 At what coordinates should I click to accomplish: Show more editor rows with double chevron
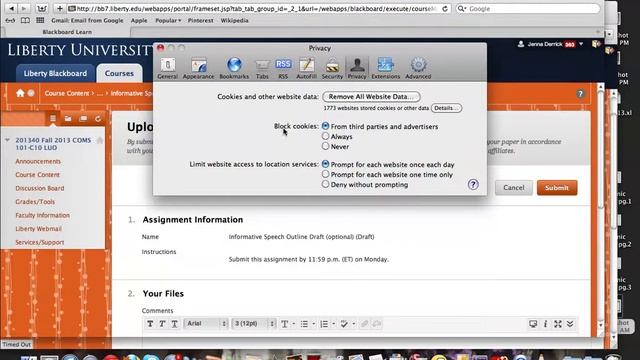tap(570, 324)
